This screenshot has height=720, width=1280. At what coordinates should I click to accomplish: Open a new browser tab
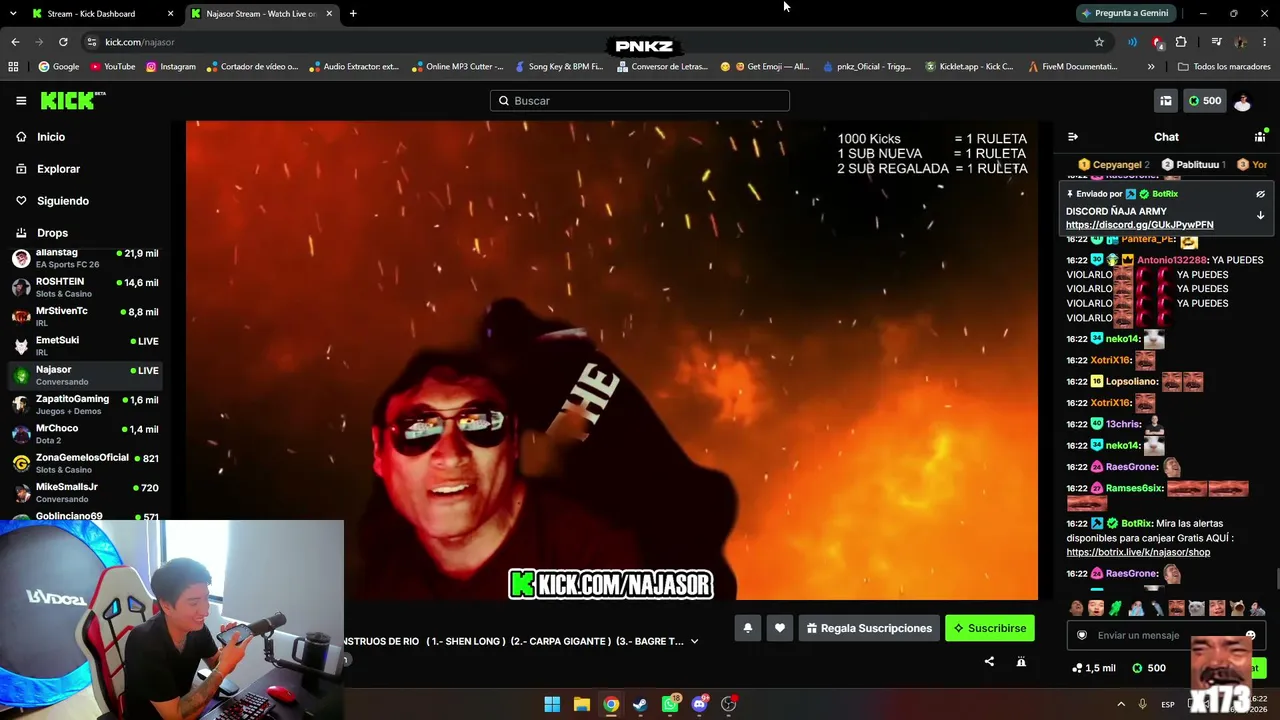coord(353,14)
